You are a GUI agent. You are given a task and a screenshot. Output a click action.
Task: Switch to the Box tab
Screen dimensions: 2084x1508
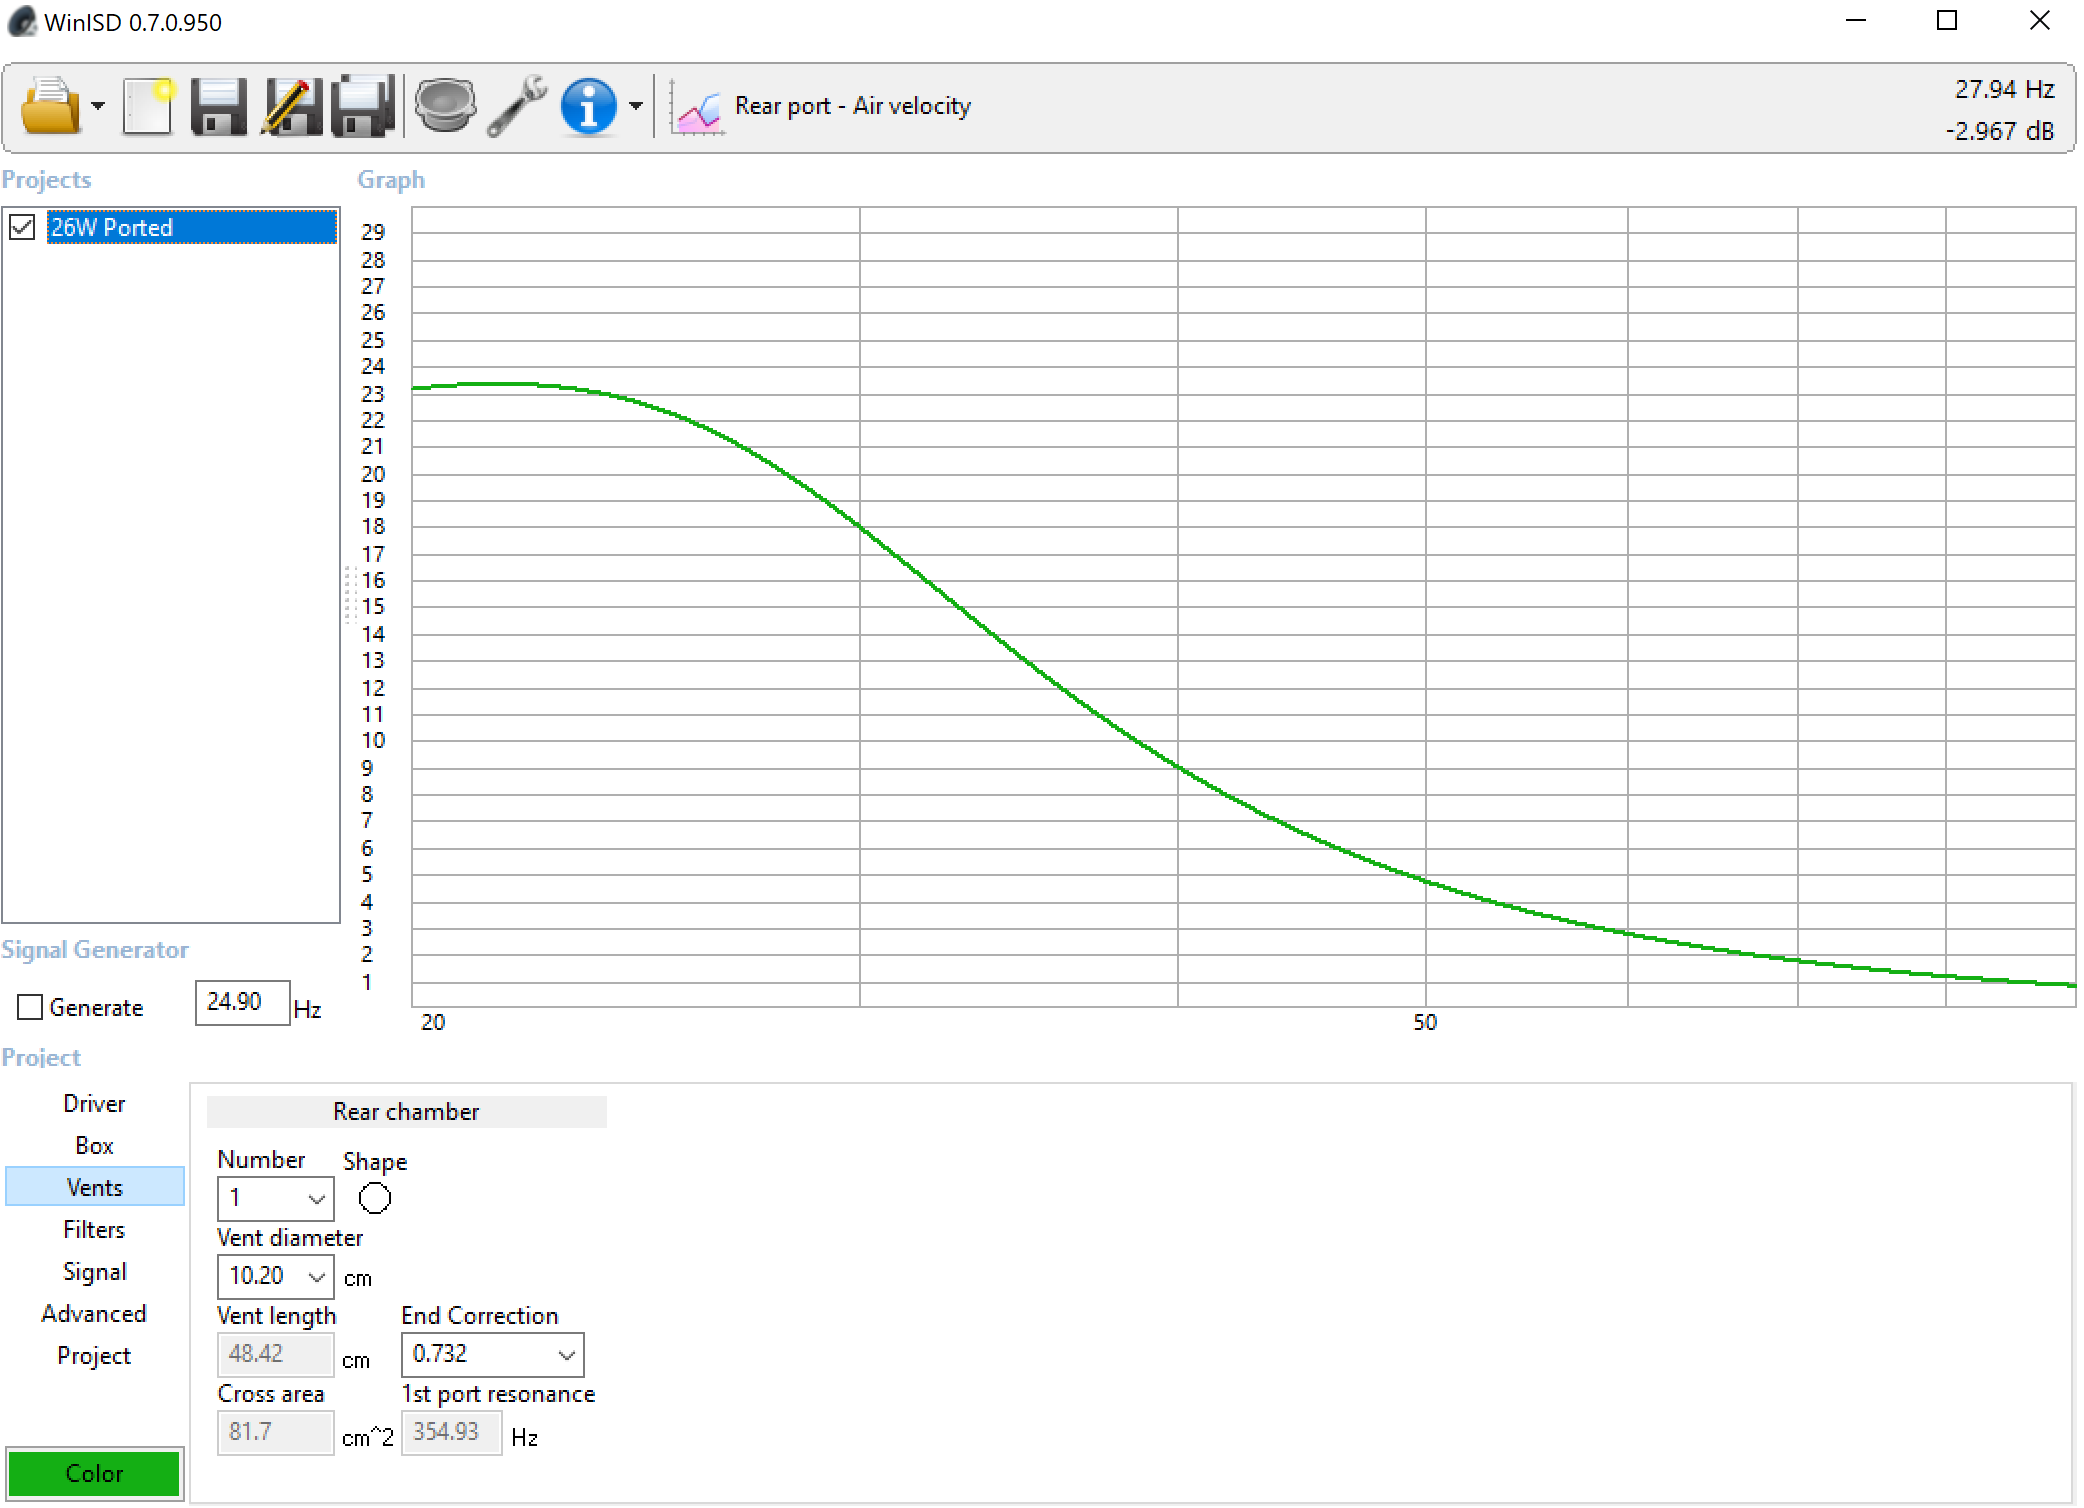coord(94,1145)
